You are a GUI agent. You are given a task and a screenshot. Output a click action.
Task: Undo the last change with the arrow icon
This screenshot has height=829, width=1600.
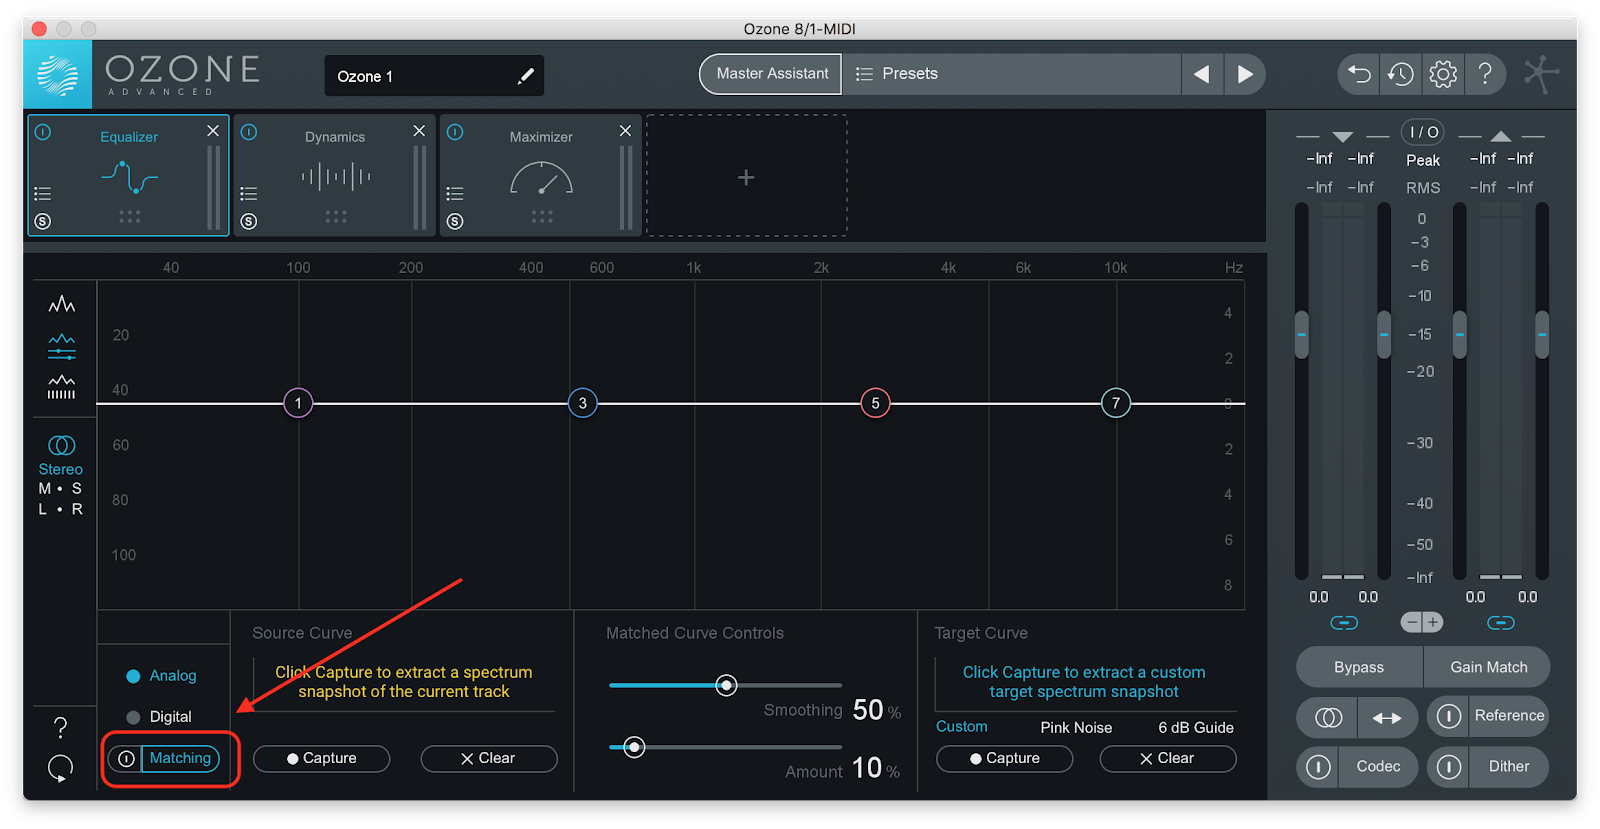tap(1359, 74)
